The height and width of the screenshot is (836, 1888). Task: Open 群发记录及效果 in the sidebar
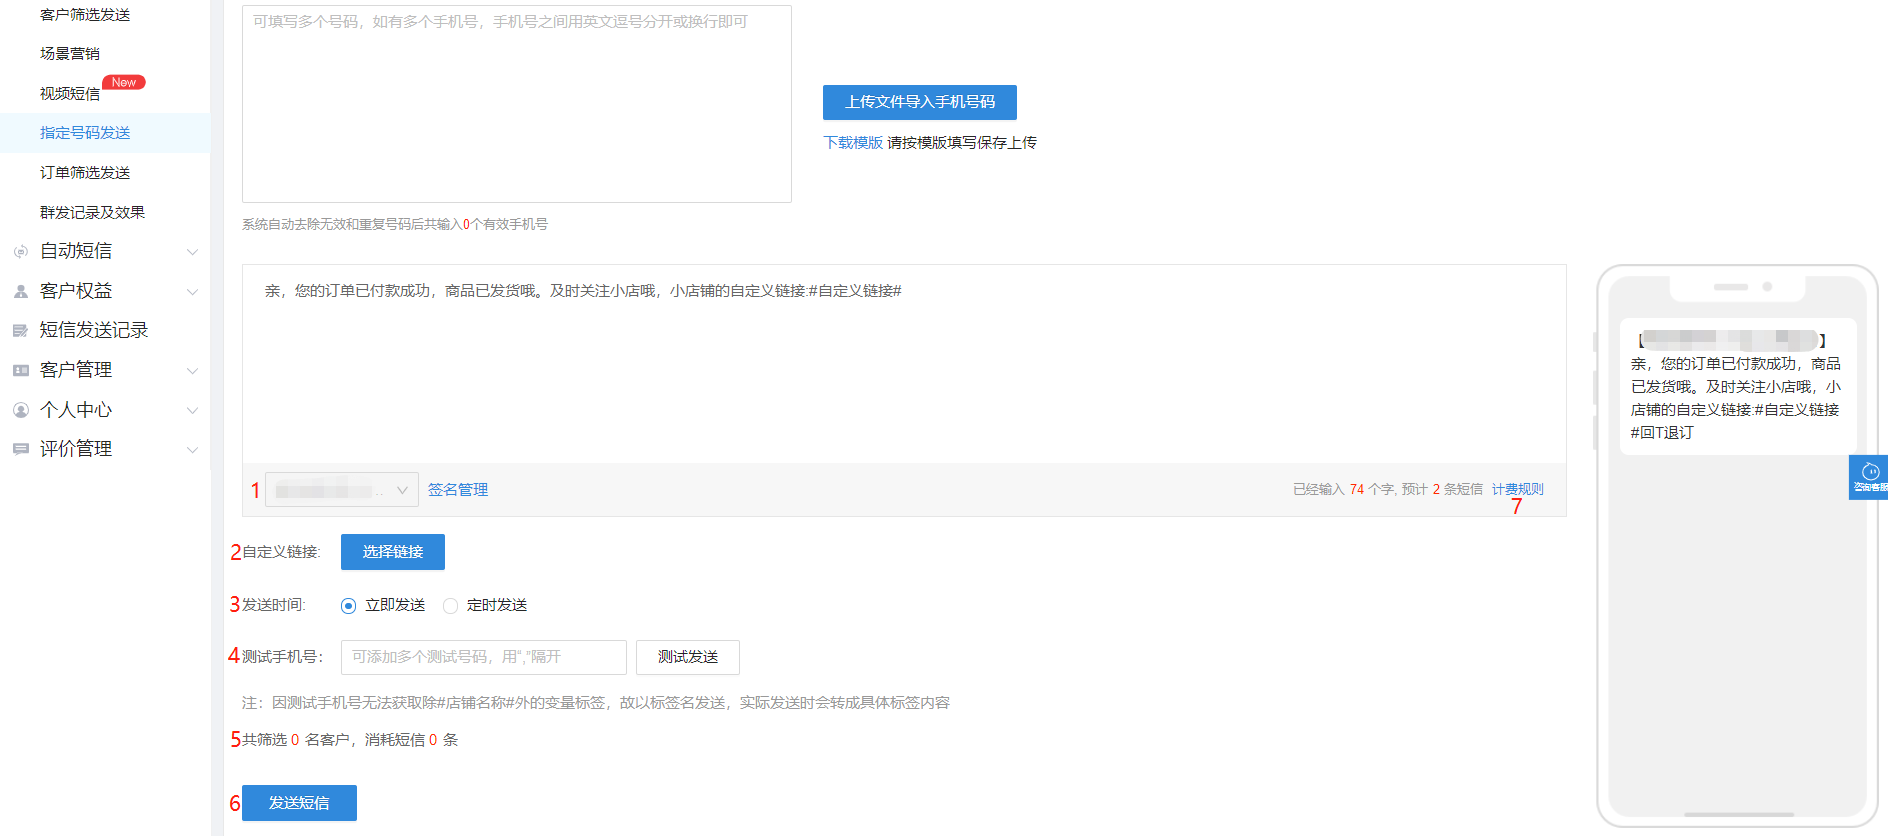click(92, 212)
